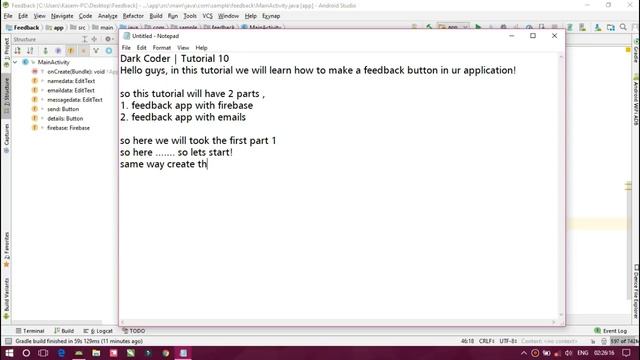The height and width of the screenshot is (360, 640).
Task: Open Logcat tool window tab
Action: click(98, 331)
